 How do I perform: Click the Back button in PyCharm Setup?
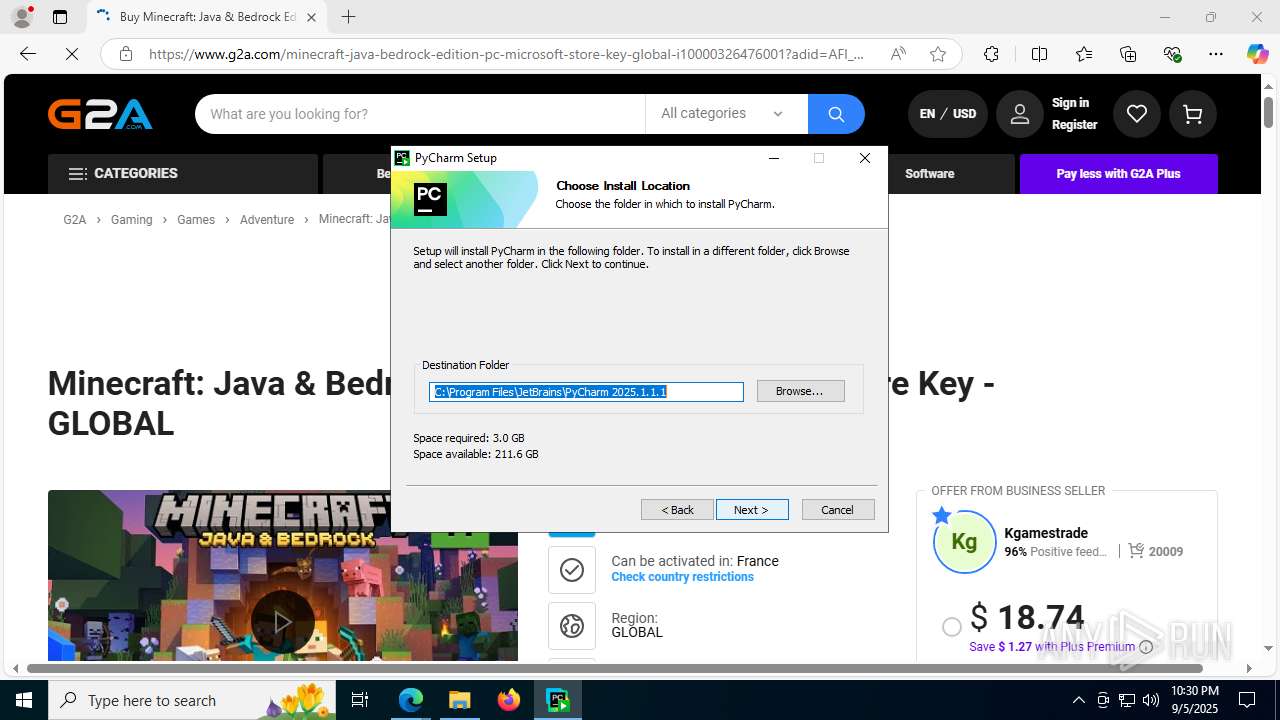[677, 510]
